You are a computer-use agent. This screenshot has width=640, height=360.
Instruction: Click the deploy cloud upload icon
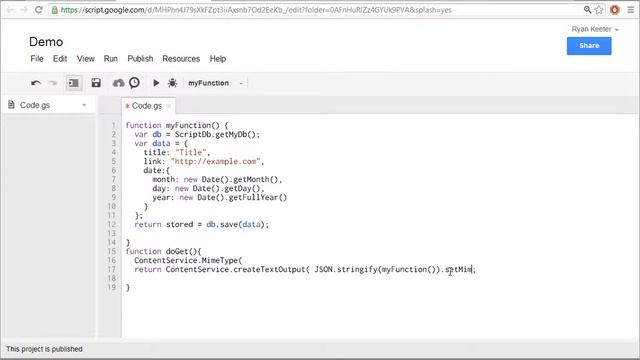(118, 83)
